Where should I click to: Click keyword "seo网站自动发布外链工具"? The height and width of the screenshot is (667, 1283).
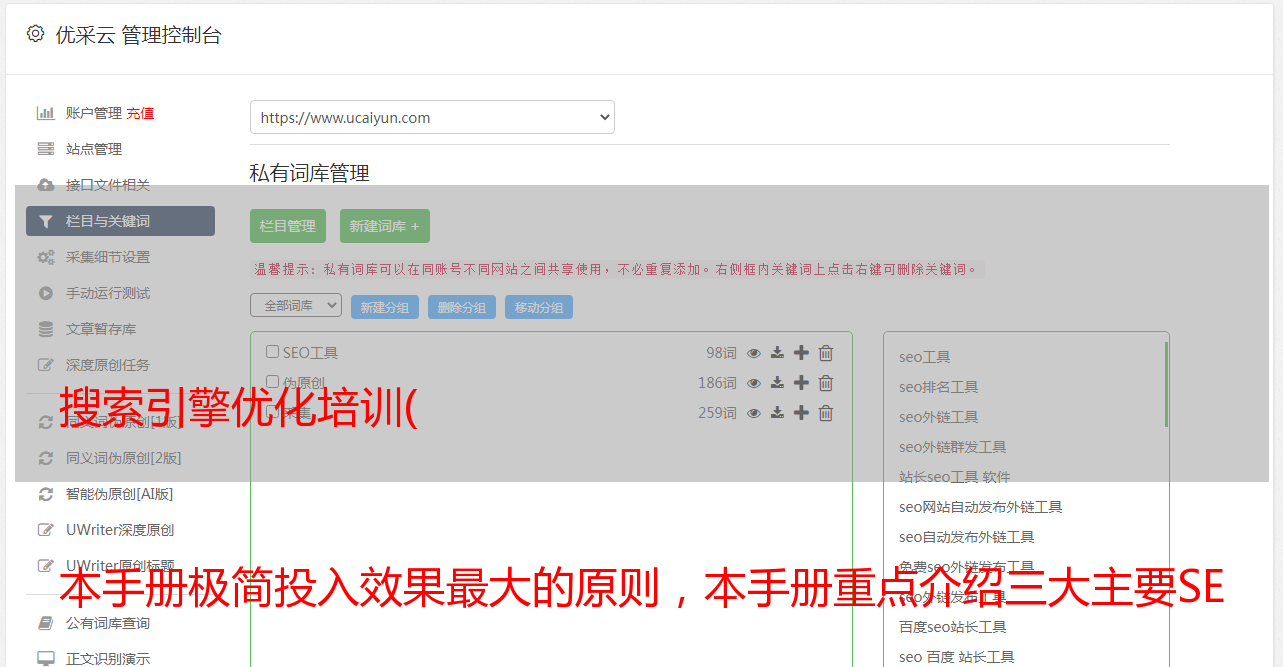981,507
